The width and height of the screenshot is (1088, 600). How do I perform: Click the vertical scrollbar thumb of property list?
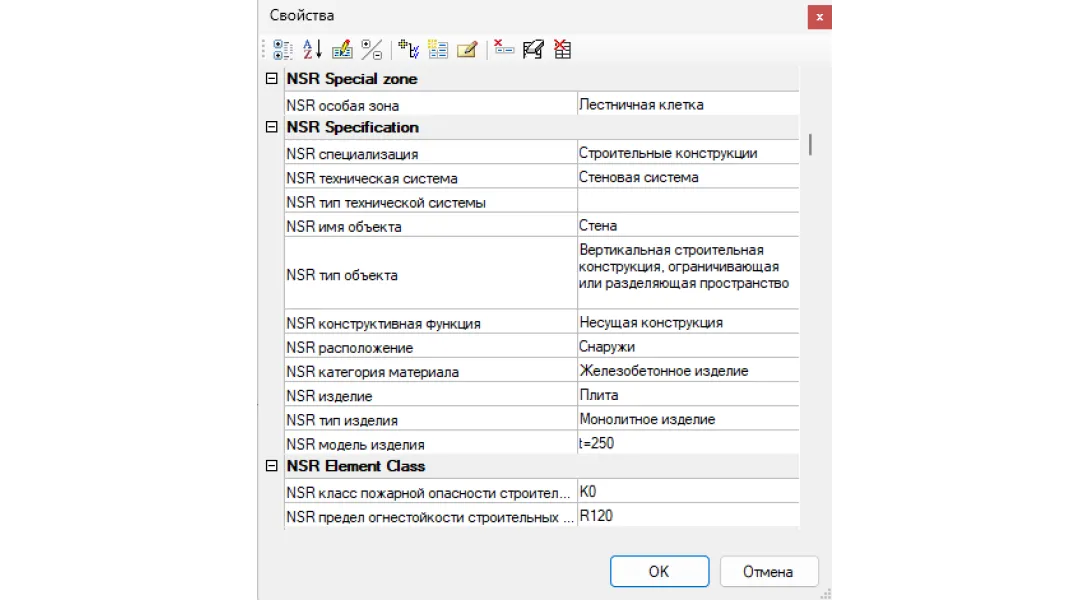coord(809,144)
